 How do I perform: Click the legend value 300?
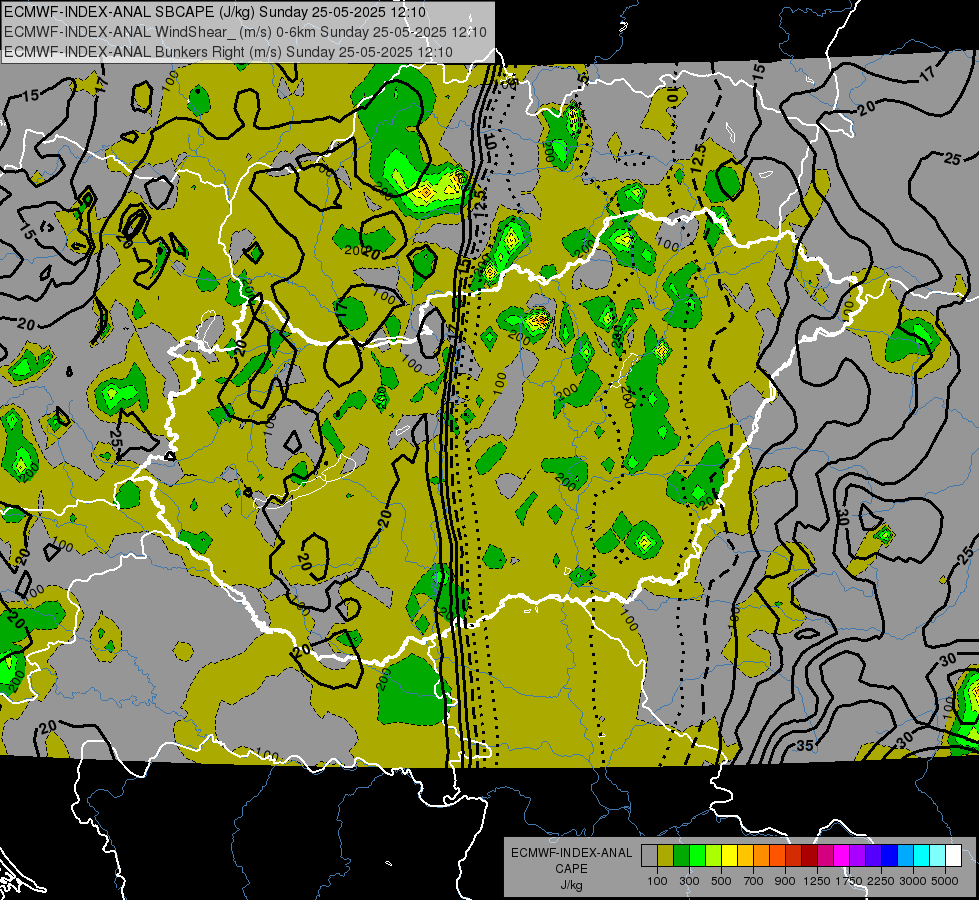tap(689, 881)
